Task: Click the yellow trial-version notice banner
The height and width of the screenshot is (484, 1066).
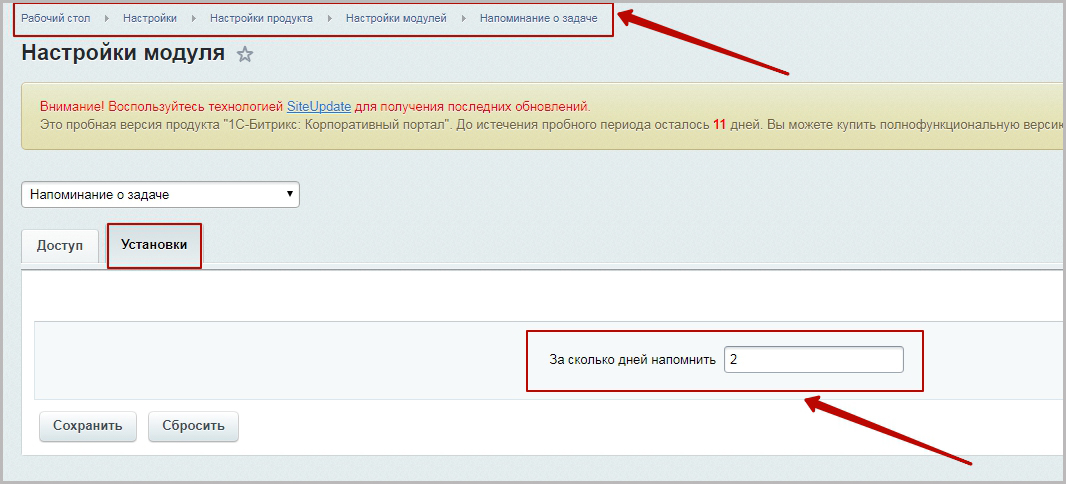Action: 544,116
